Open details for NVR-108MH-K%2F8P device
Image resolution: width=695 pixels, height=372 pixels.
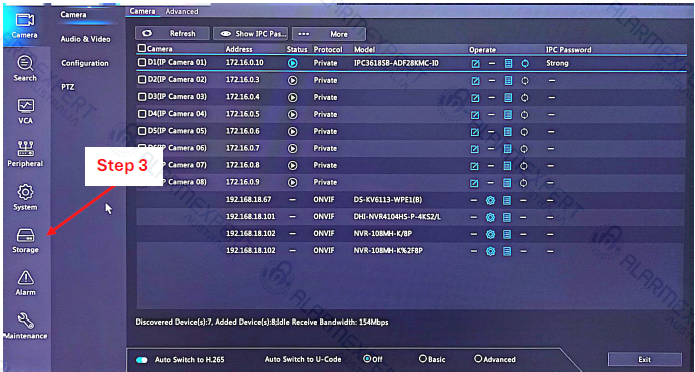[507, 251]
